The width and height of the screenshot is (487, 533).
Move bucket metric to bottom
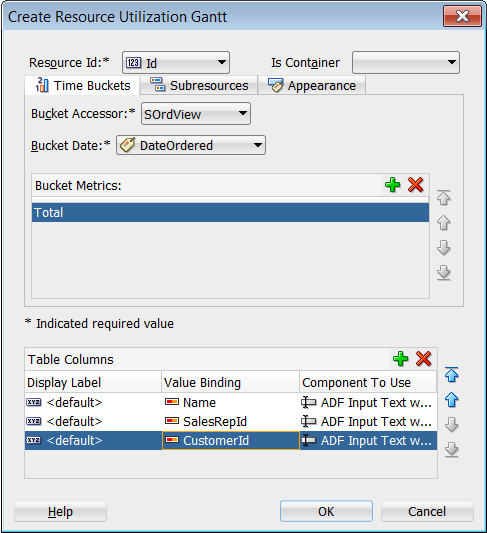pos(443,273)
